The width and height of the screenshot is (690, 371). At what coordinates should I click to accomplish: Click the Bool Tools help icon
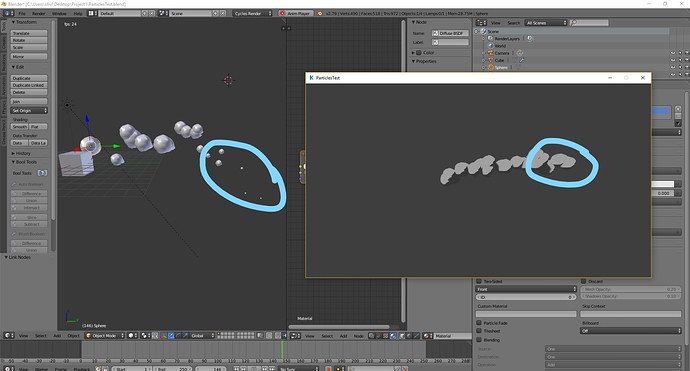[x=42, y=173]
